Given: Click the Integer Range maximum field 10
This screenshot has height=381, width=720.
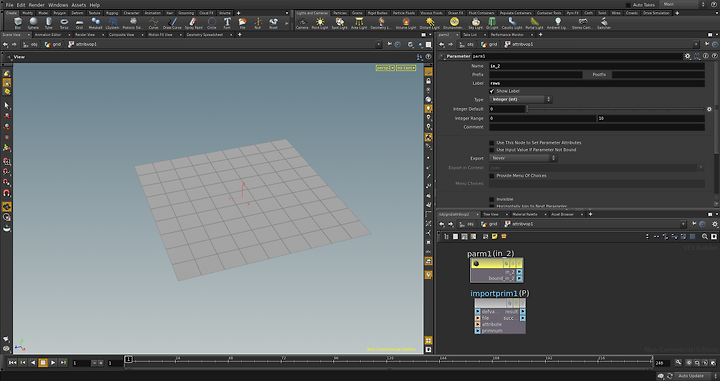Looking at the screenshot, I should (x=651, y=118).
